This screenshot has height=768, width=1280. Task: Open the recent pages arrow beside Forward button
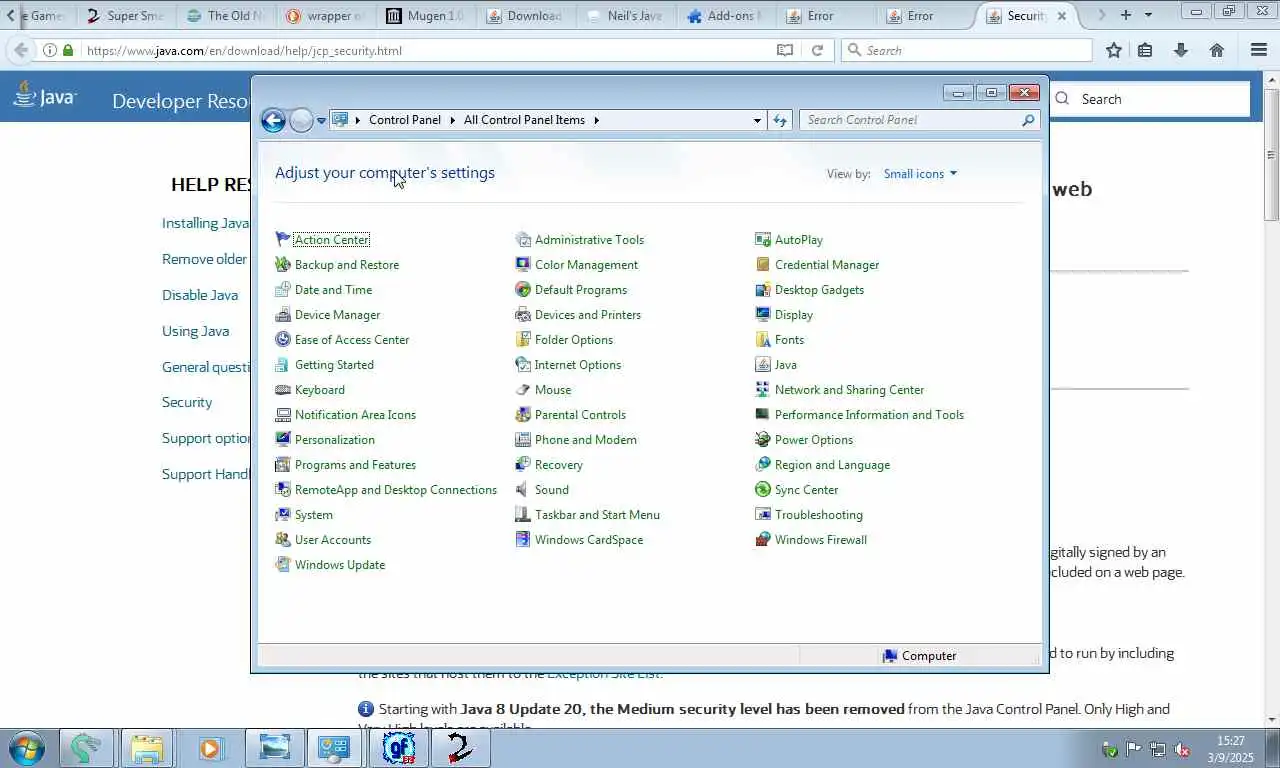click(321, 120)
